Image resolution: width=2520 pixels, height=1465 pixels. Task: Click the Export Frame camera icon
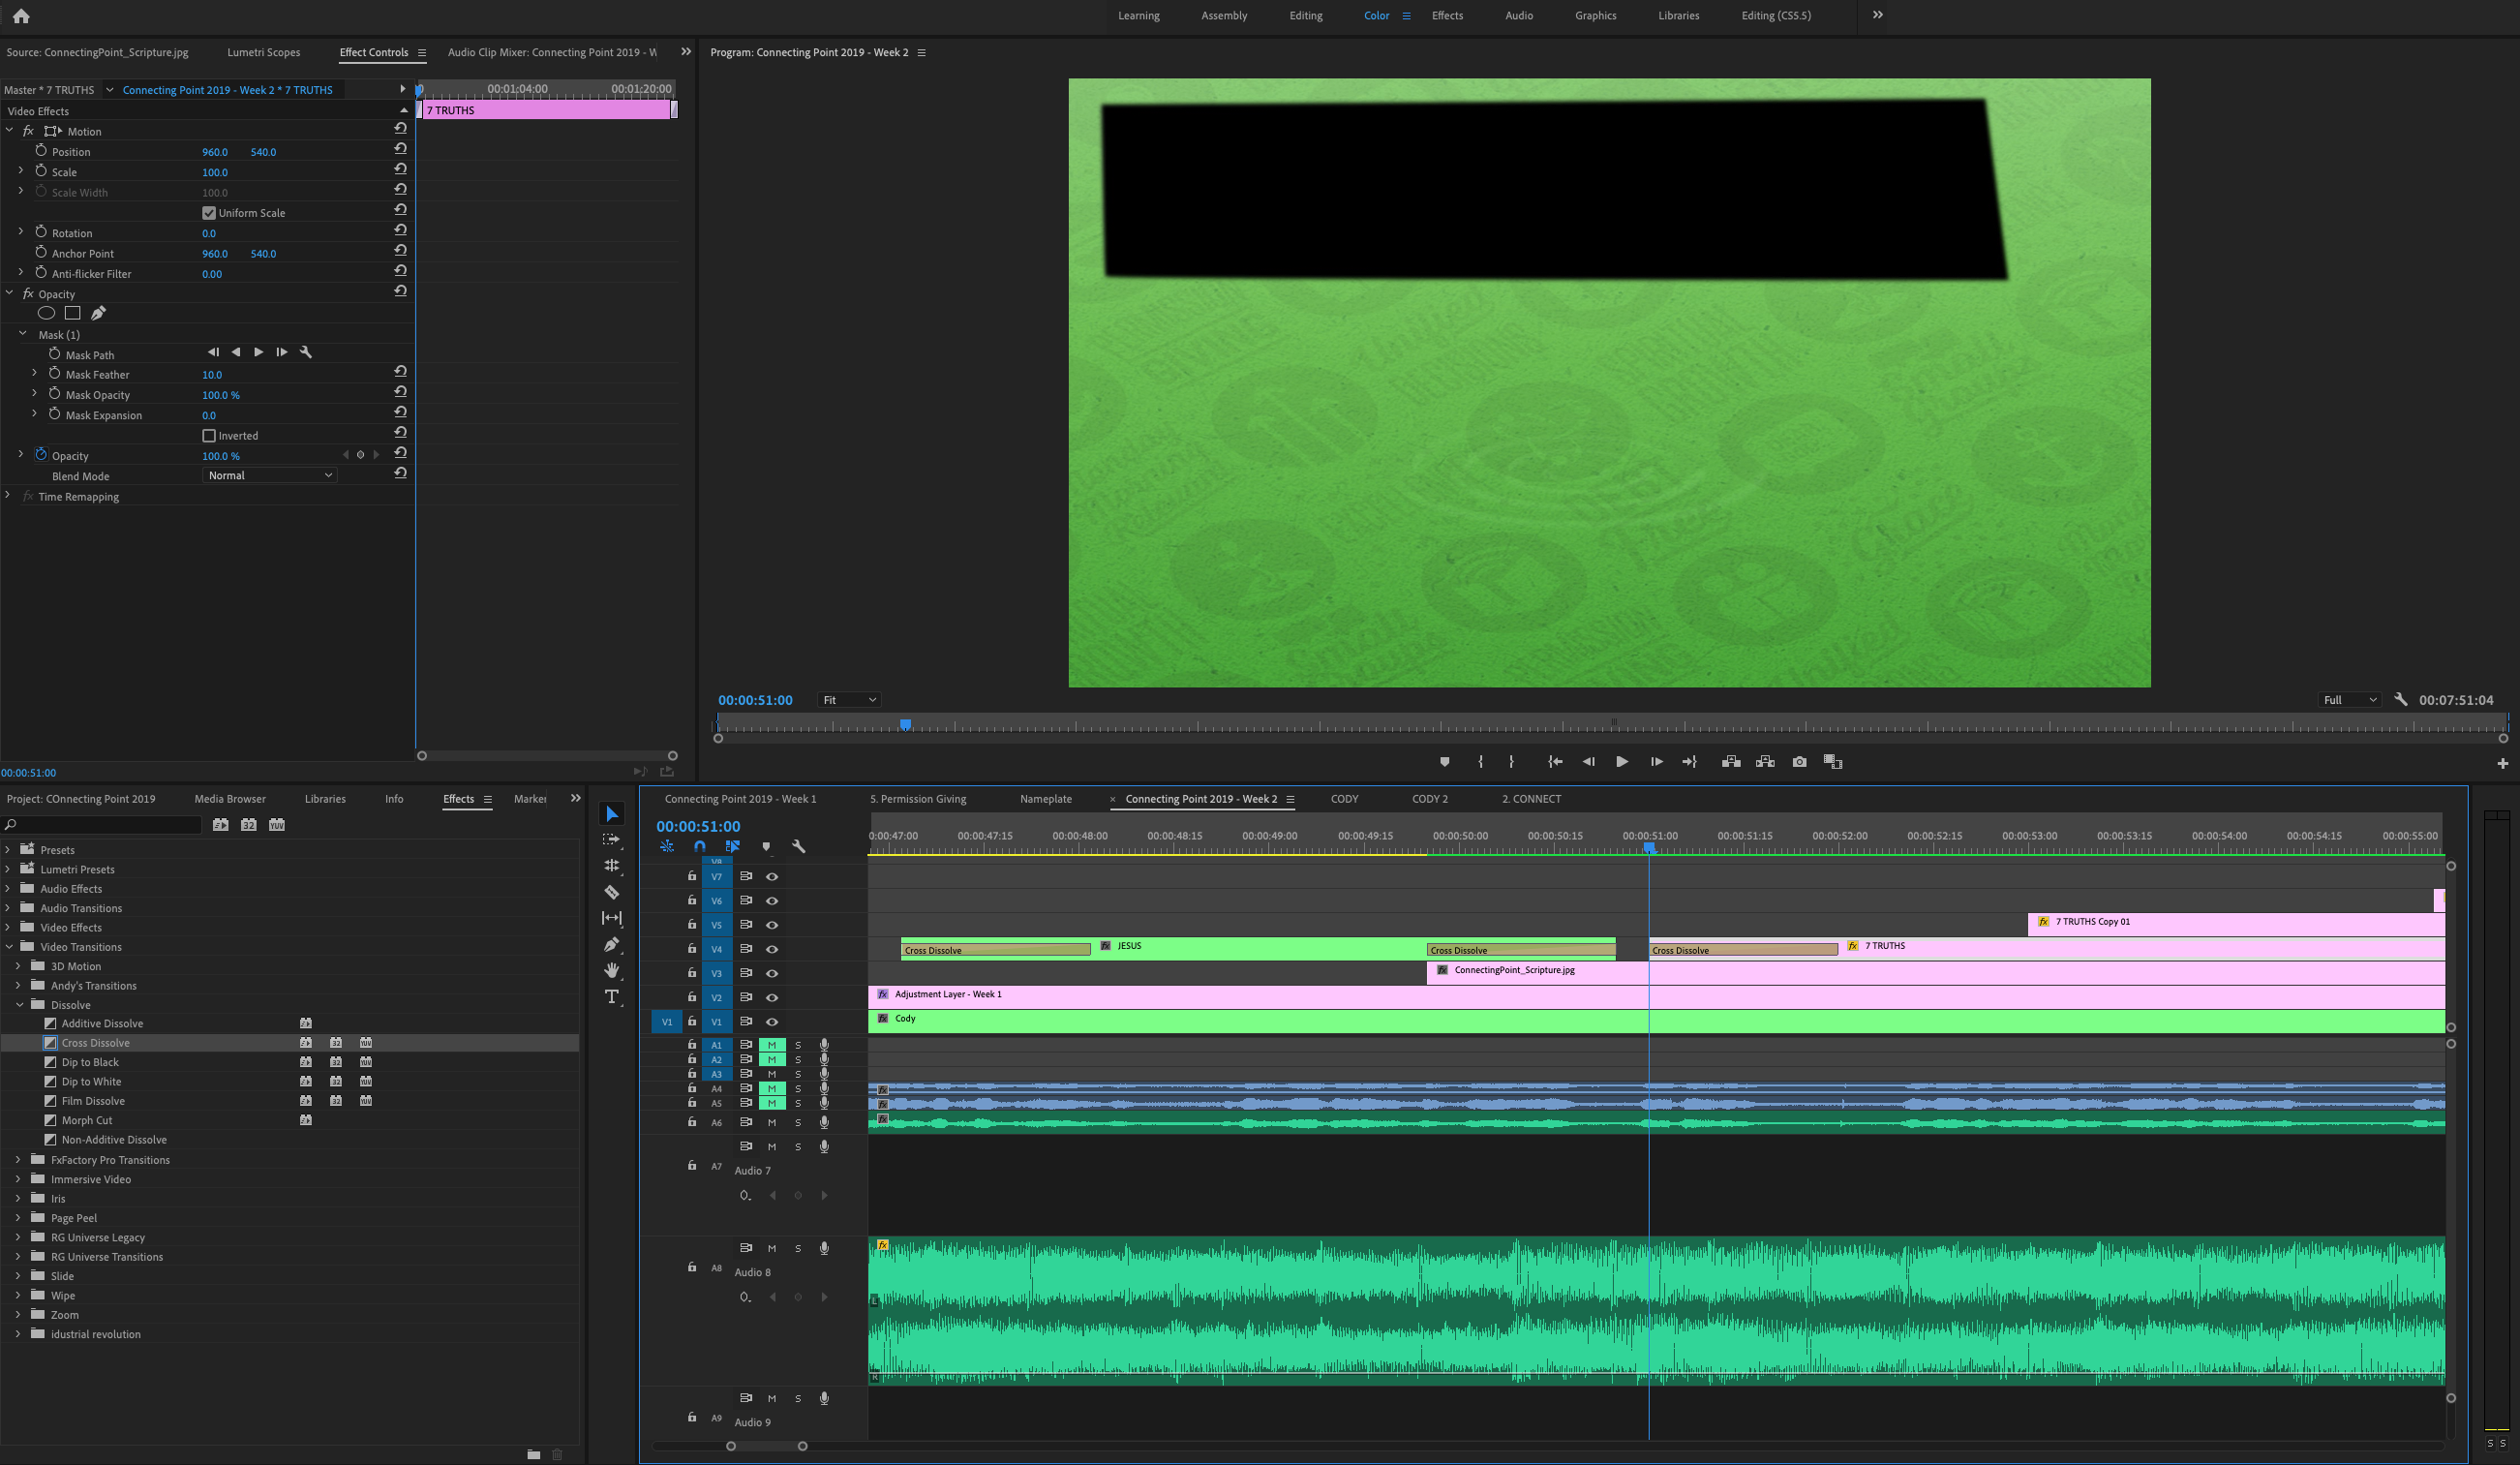(x=1799, y=762)
